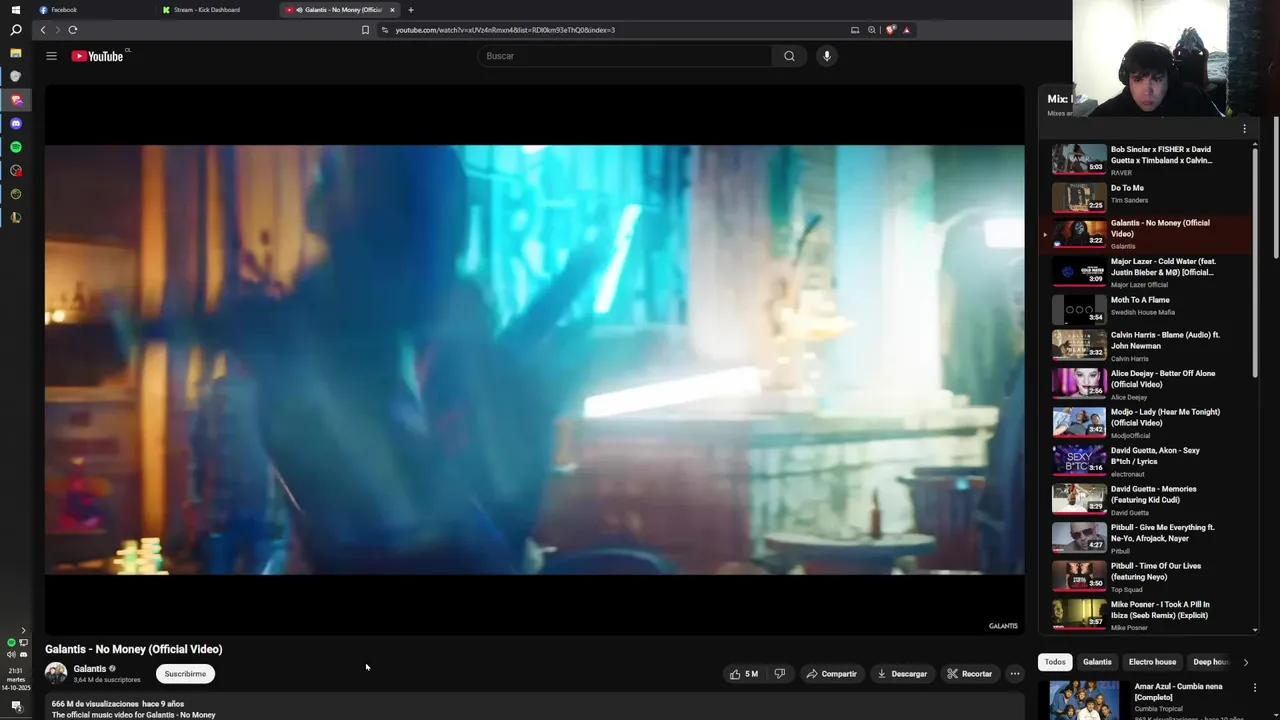This screenshot has width=1280, height=720.
Task: Play Pitbull - Time Of Our Lives item
Action: pyautogui.click(x=1144, y=577)
